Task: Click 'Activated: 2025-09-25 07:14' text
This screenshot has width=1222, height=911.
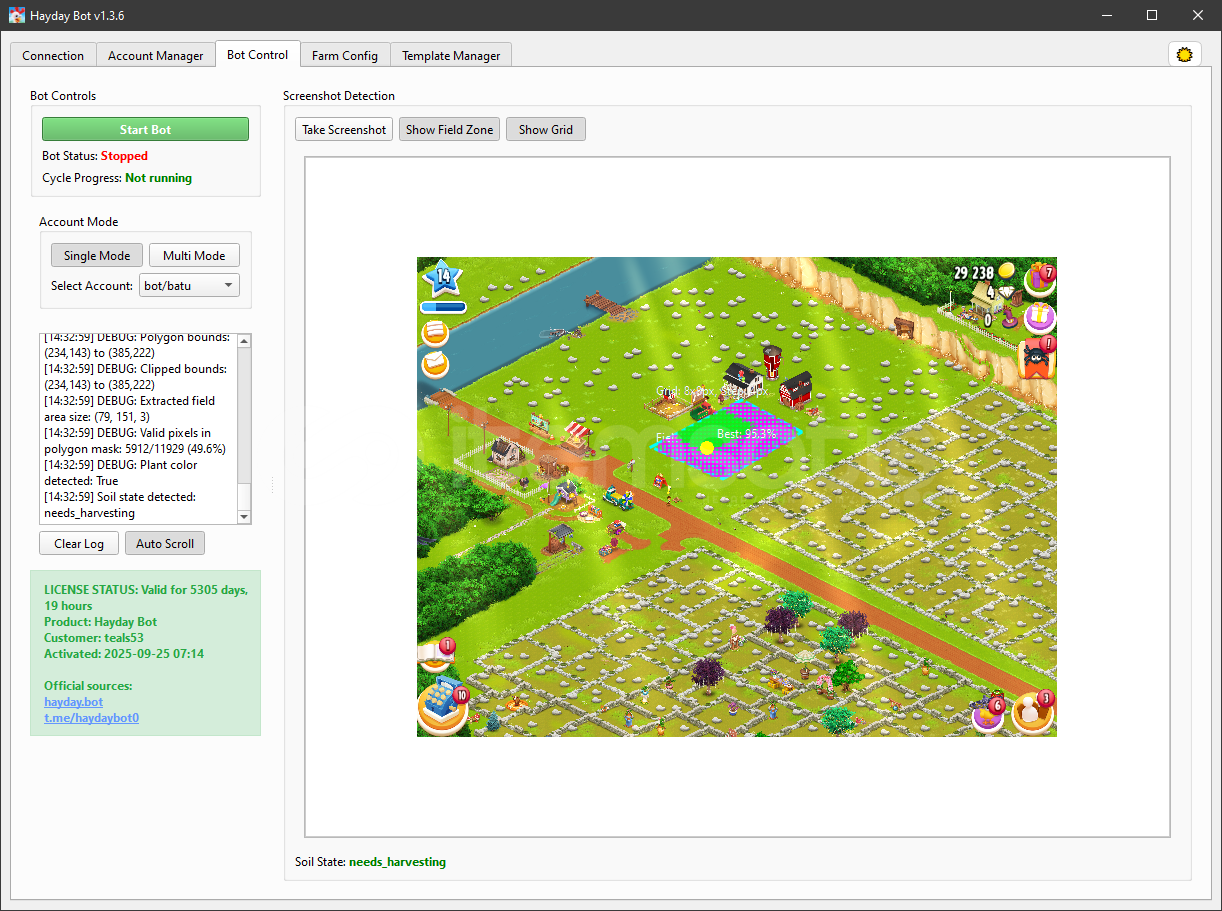Action: (124, 654)
